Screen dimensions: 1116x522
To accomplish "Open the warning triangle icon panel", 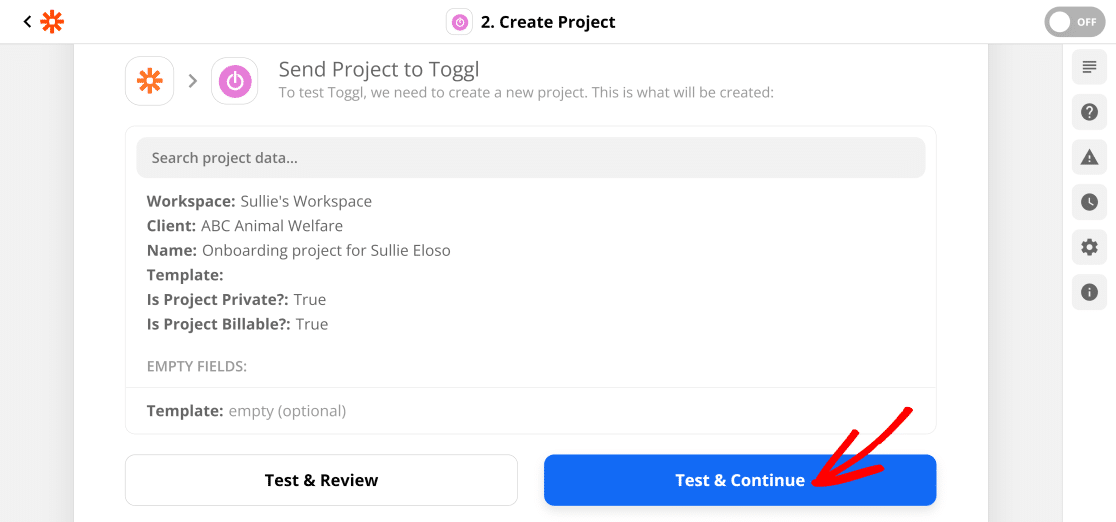I will [x=1089, y=157].
